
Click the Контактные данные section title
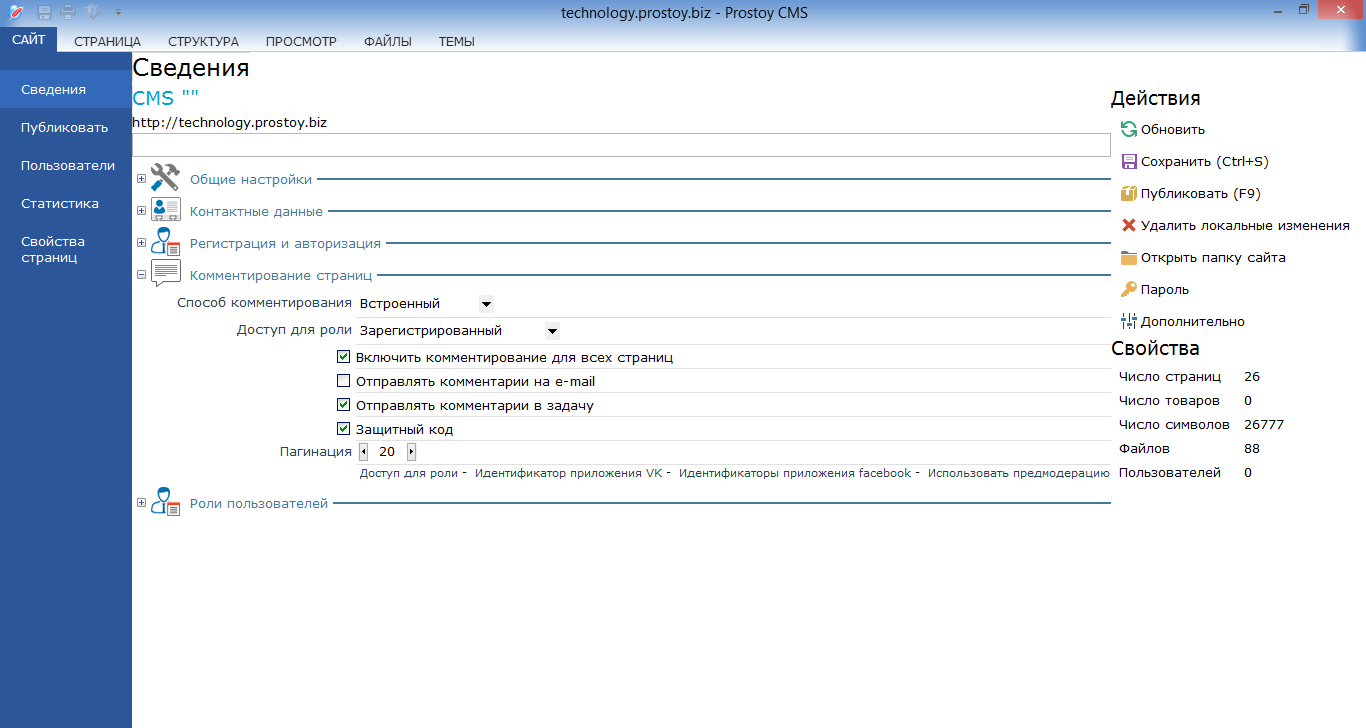pyautogui.click(x=256, y=211)
